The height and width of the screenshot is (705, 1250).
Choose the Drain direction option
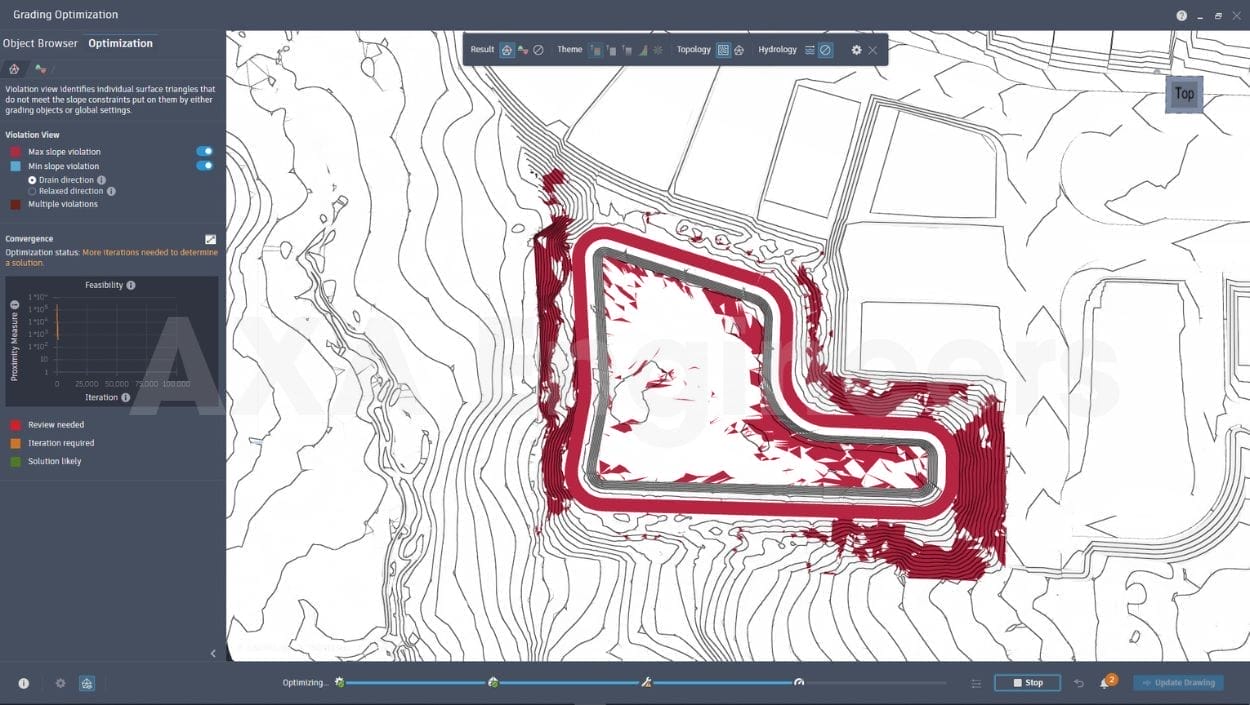tap(33, 179)
